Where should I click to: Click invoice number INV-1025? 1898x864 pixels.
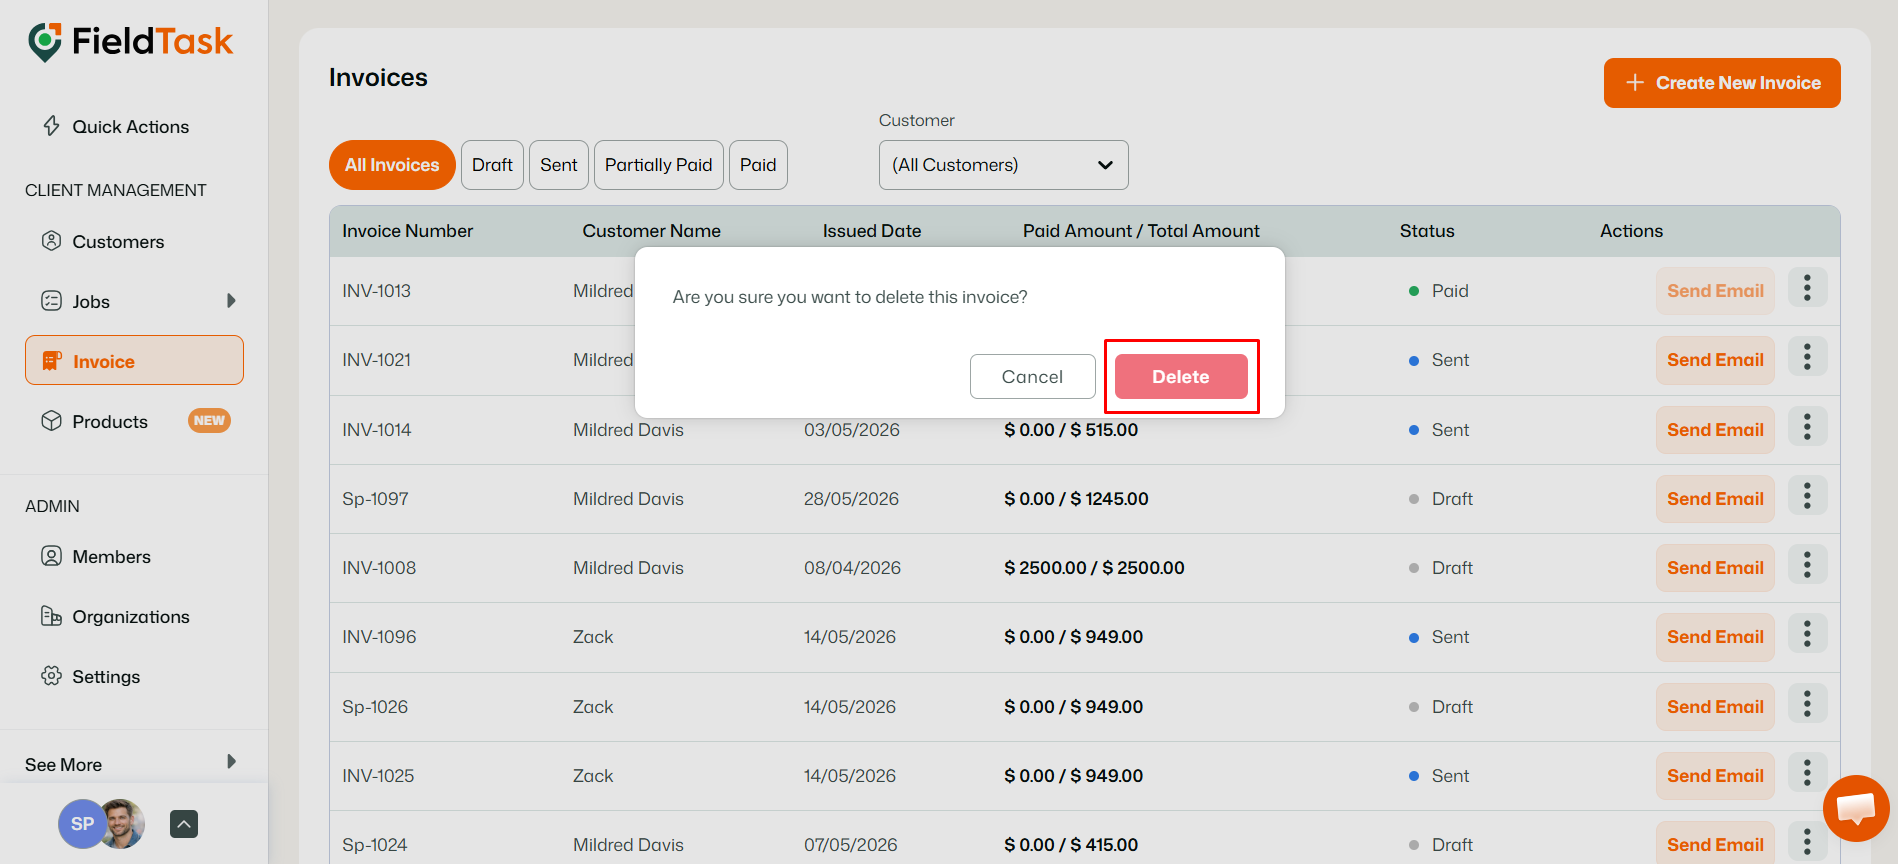(378, 776)
